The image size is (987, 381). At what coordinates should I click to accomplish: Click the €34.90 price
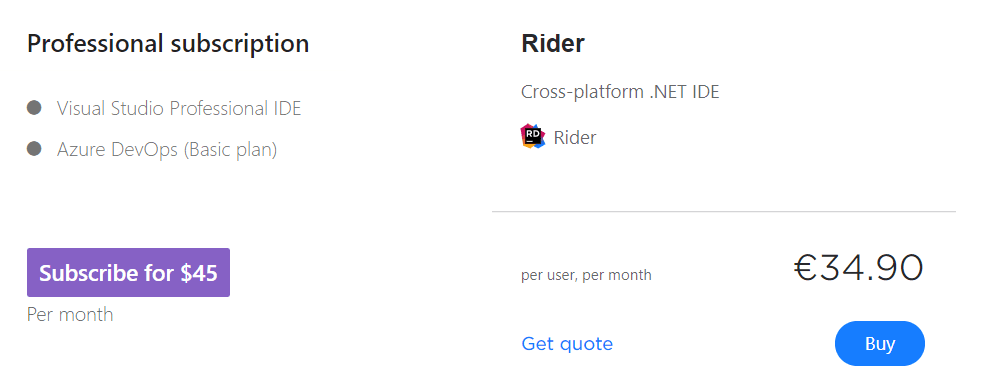(x=858, y=268)
